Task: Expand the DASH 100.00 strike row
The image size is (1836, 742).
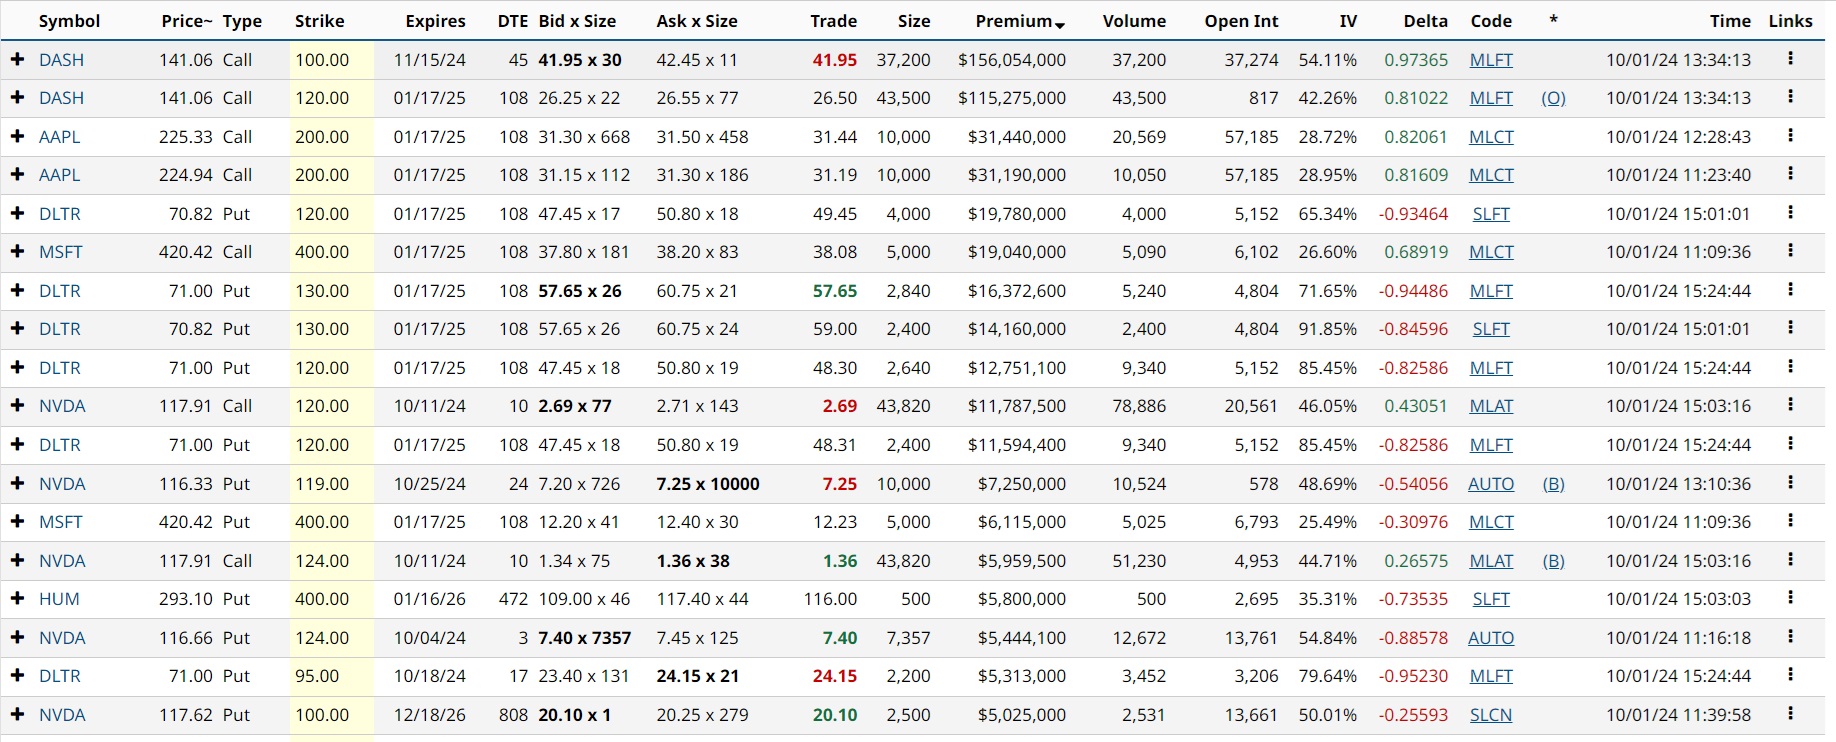Action: (17, 60)
